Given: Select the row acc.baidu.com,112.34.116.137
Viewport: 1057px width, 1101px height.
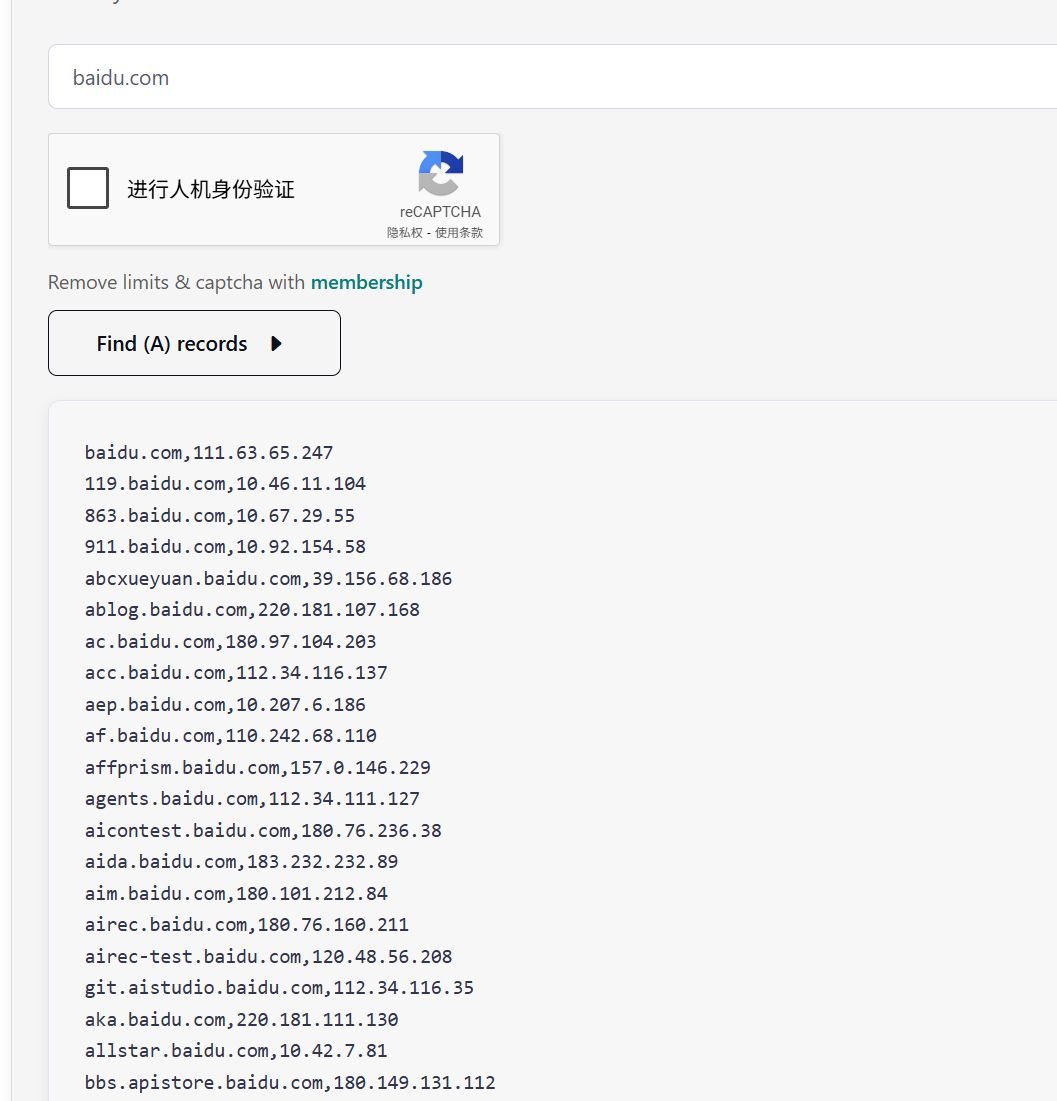Looking at the screenshot, I should click(236, 673).
